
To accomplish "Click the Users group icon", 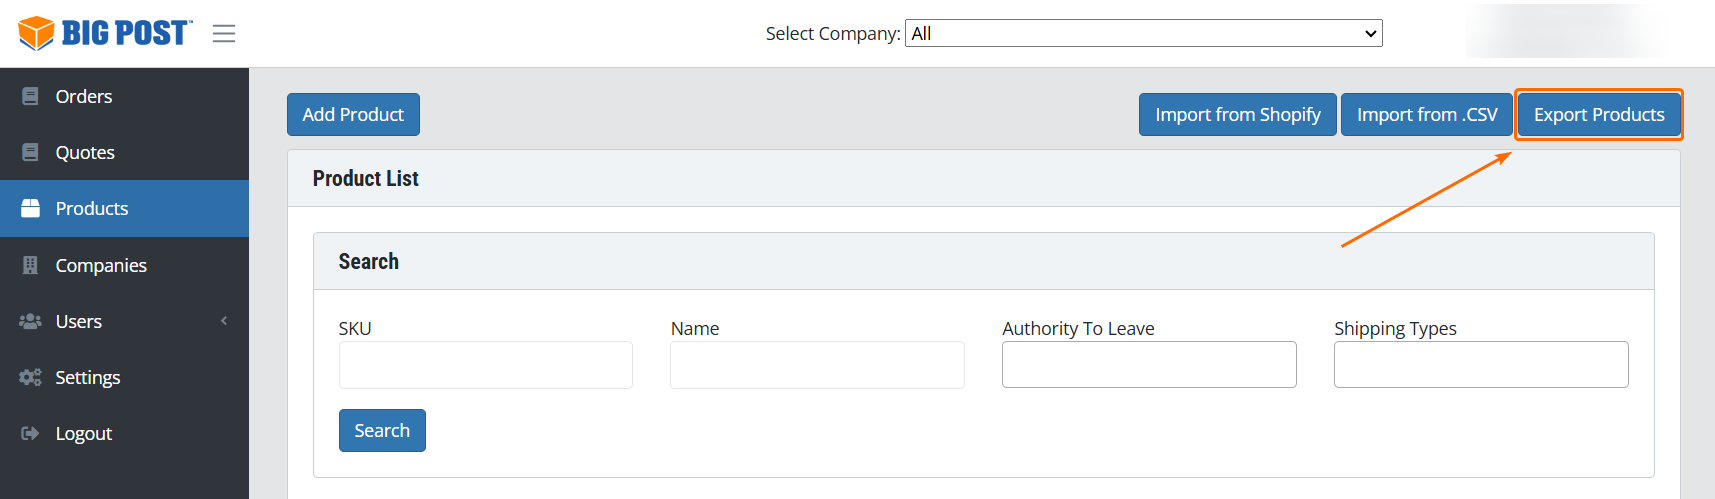I will (30, 321).
